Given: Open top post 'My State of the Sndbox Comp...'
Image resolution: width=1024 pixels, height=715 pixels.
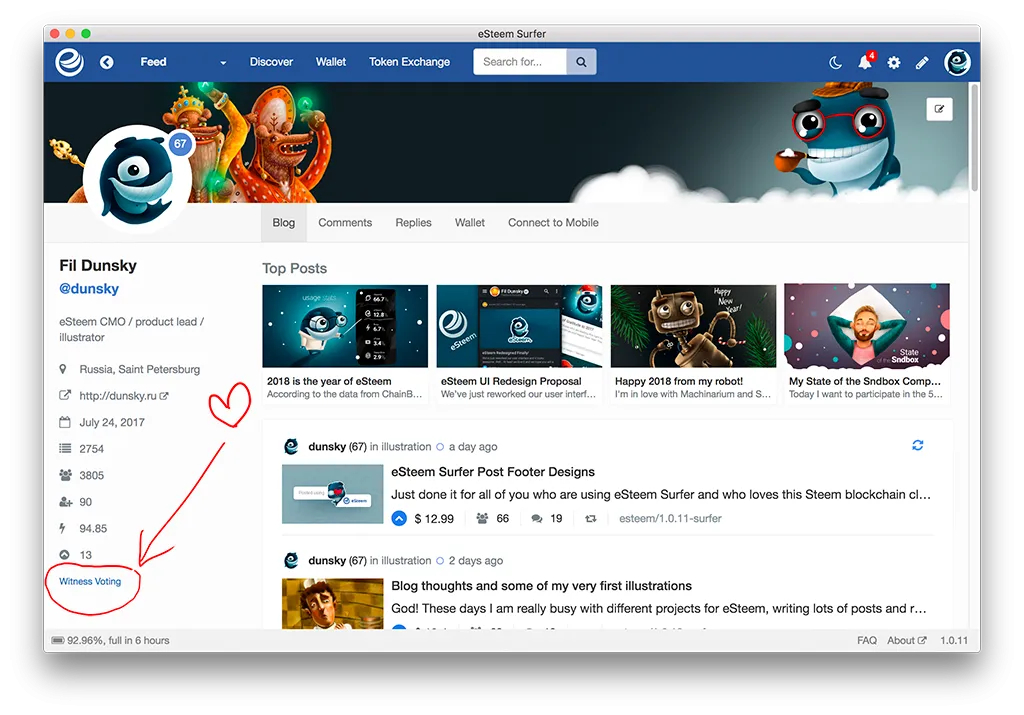Looking at the screenshot, I should click(867, 343).
